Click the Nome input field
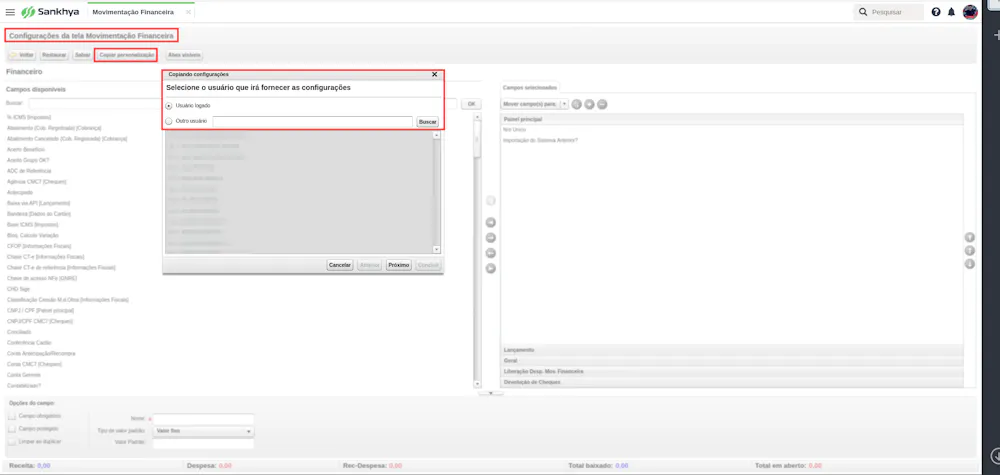 click(203, 419)
